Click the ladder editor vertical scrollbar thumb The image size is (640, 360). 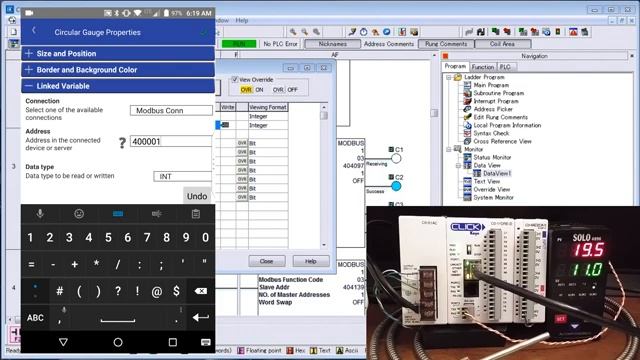pyautogui.click(x=434, y=113)
